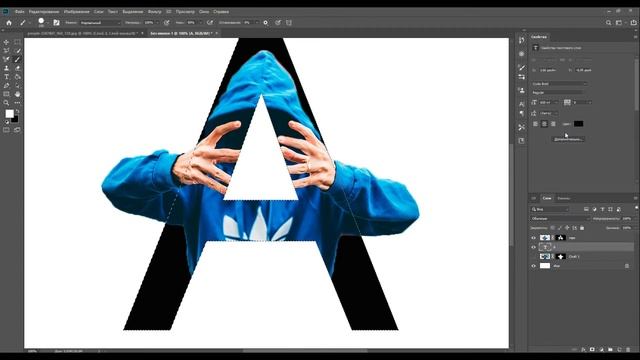Toggle pressure for opacity in options bar
Image resolution: width=640 pixels, height=360 pixels.
coord(167,23)
